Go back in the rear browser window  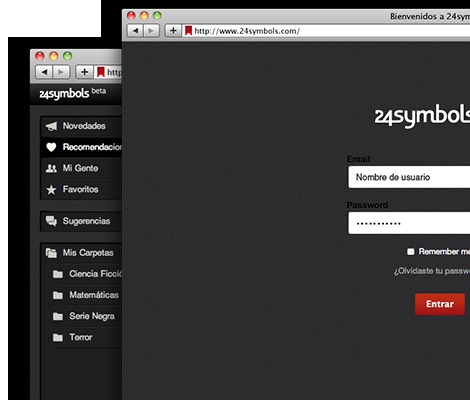44,72
